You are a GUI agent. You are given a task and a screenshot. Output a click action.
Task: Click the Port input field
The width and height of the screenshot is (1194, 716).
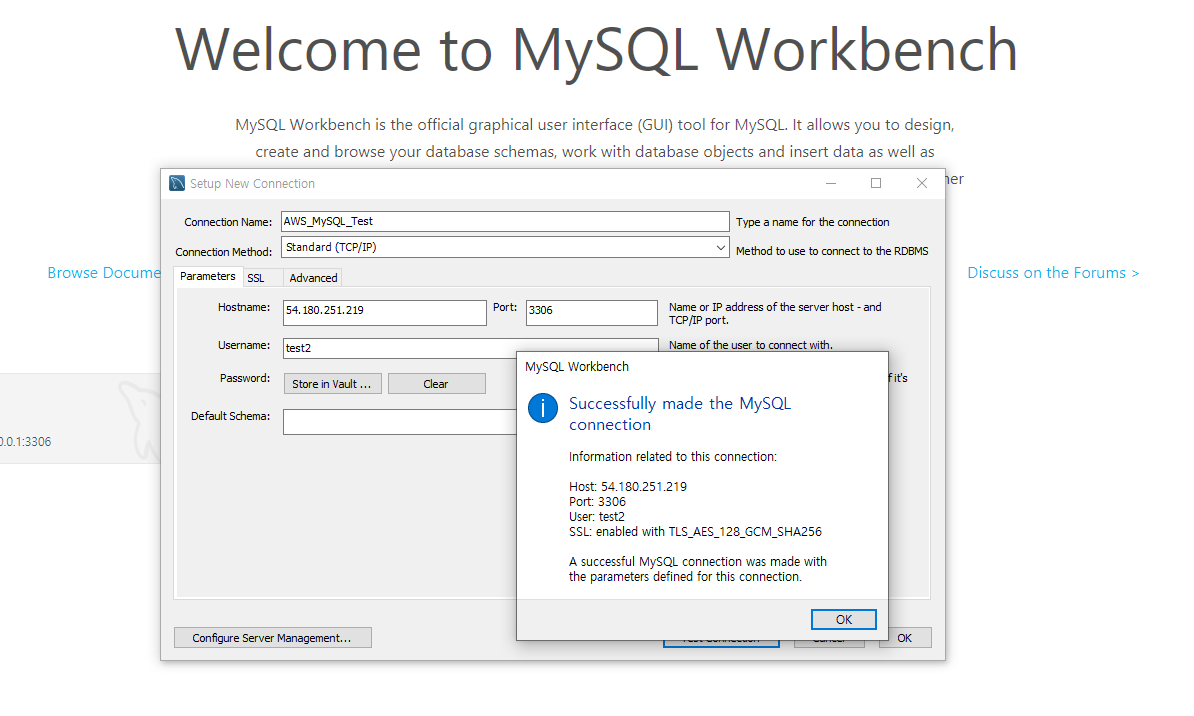click(591, 312)
